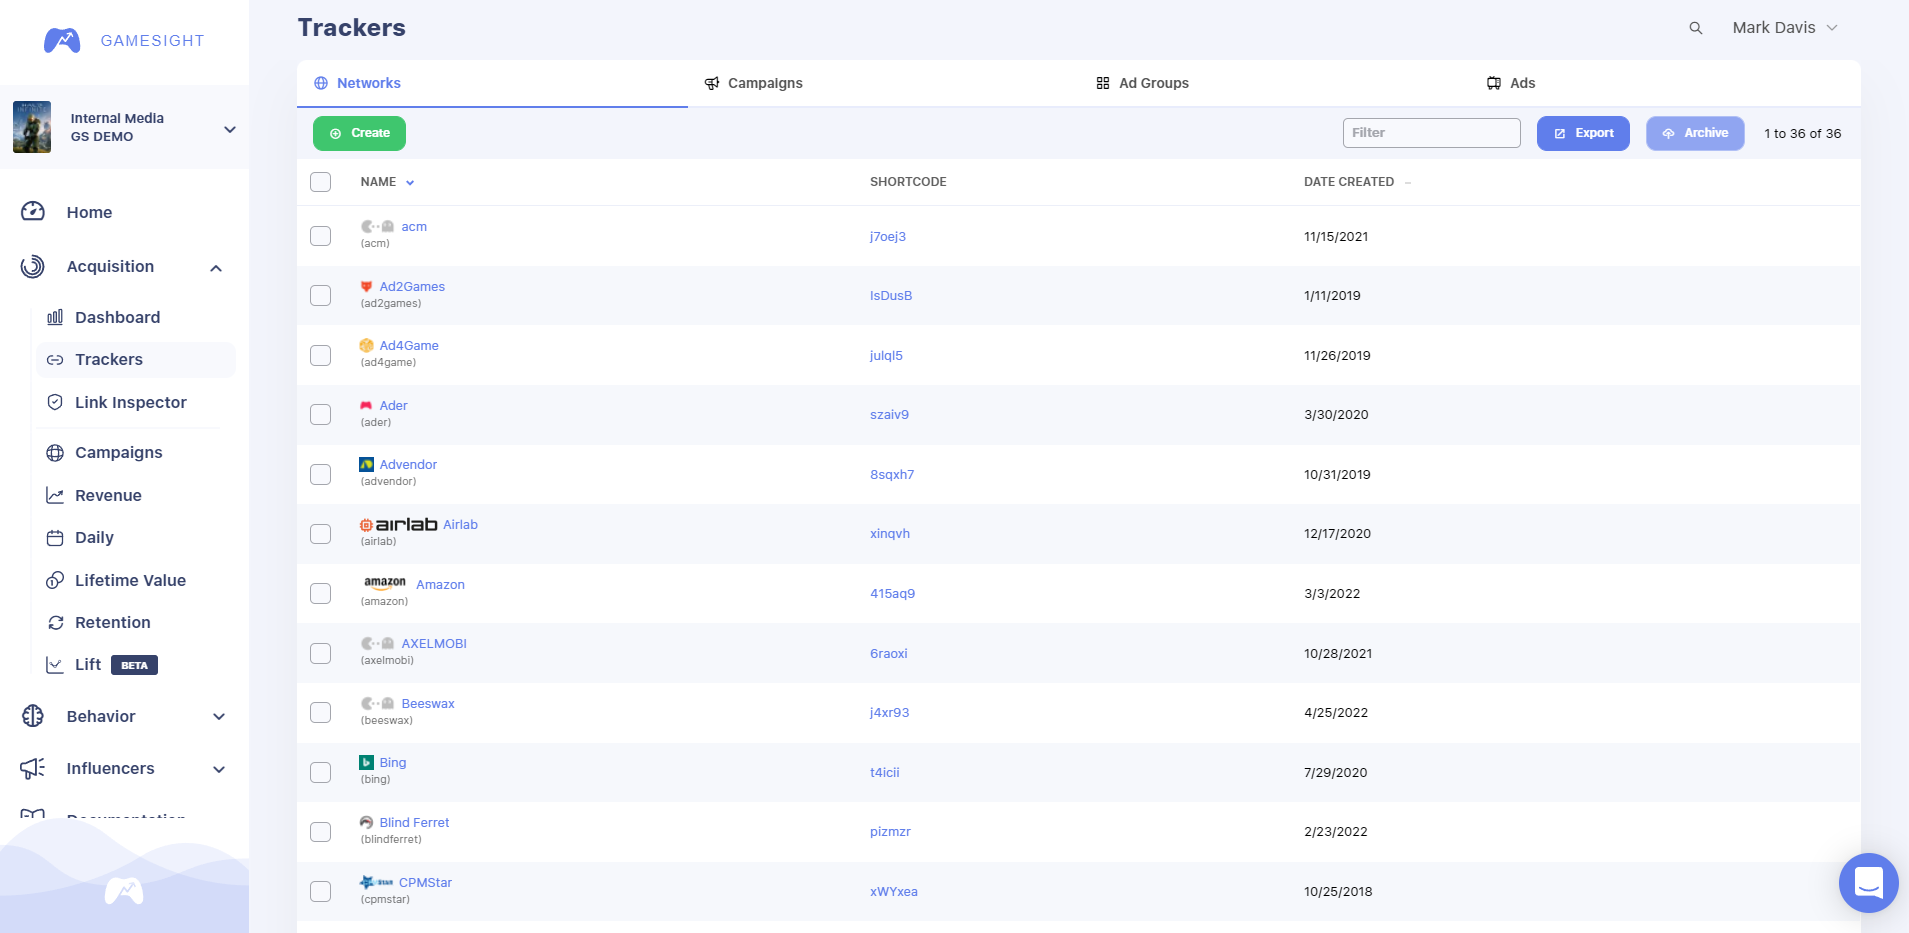Click the Advendor network logo
This screenshot has height=933, width=1909.
tap(366, 464)
